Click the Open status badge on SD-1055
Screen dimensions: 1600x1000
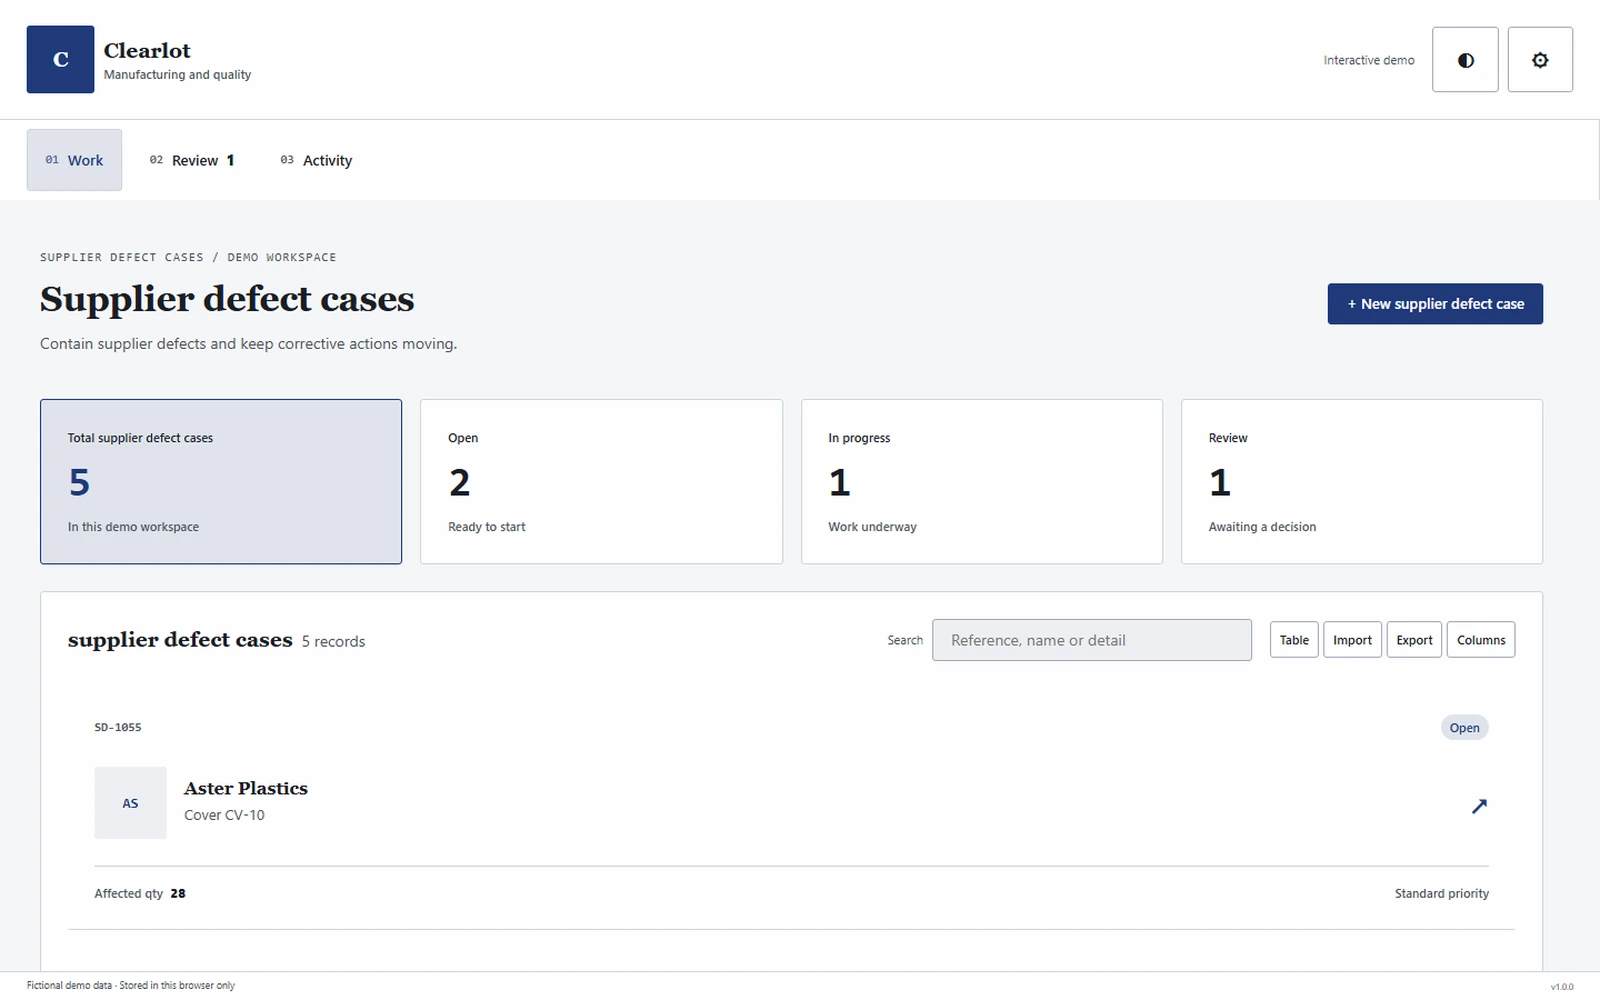click(1464, 728)
